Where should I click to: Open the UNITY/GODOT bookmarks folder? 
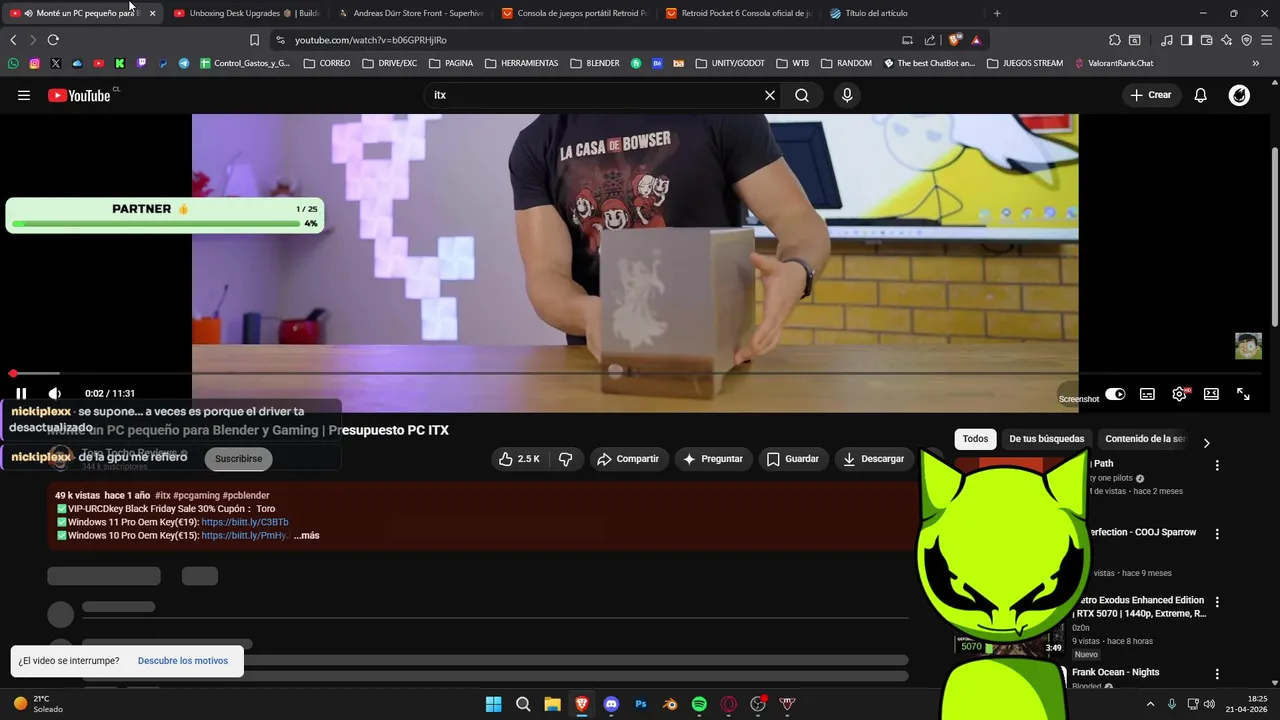coord(730,63)
